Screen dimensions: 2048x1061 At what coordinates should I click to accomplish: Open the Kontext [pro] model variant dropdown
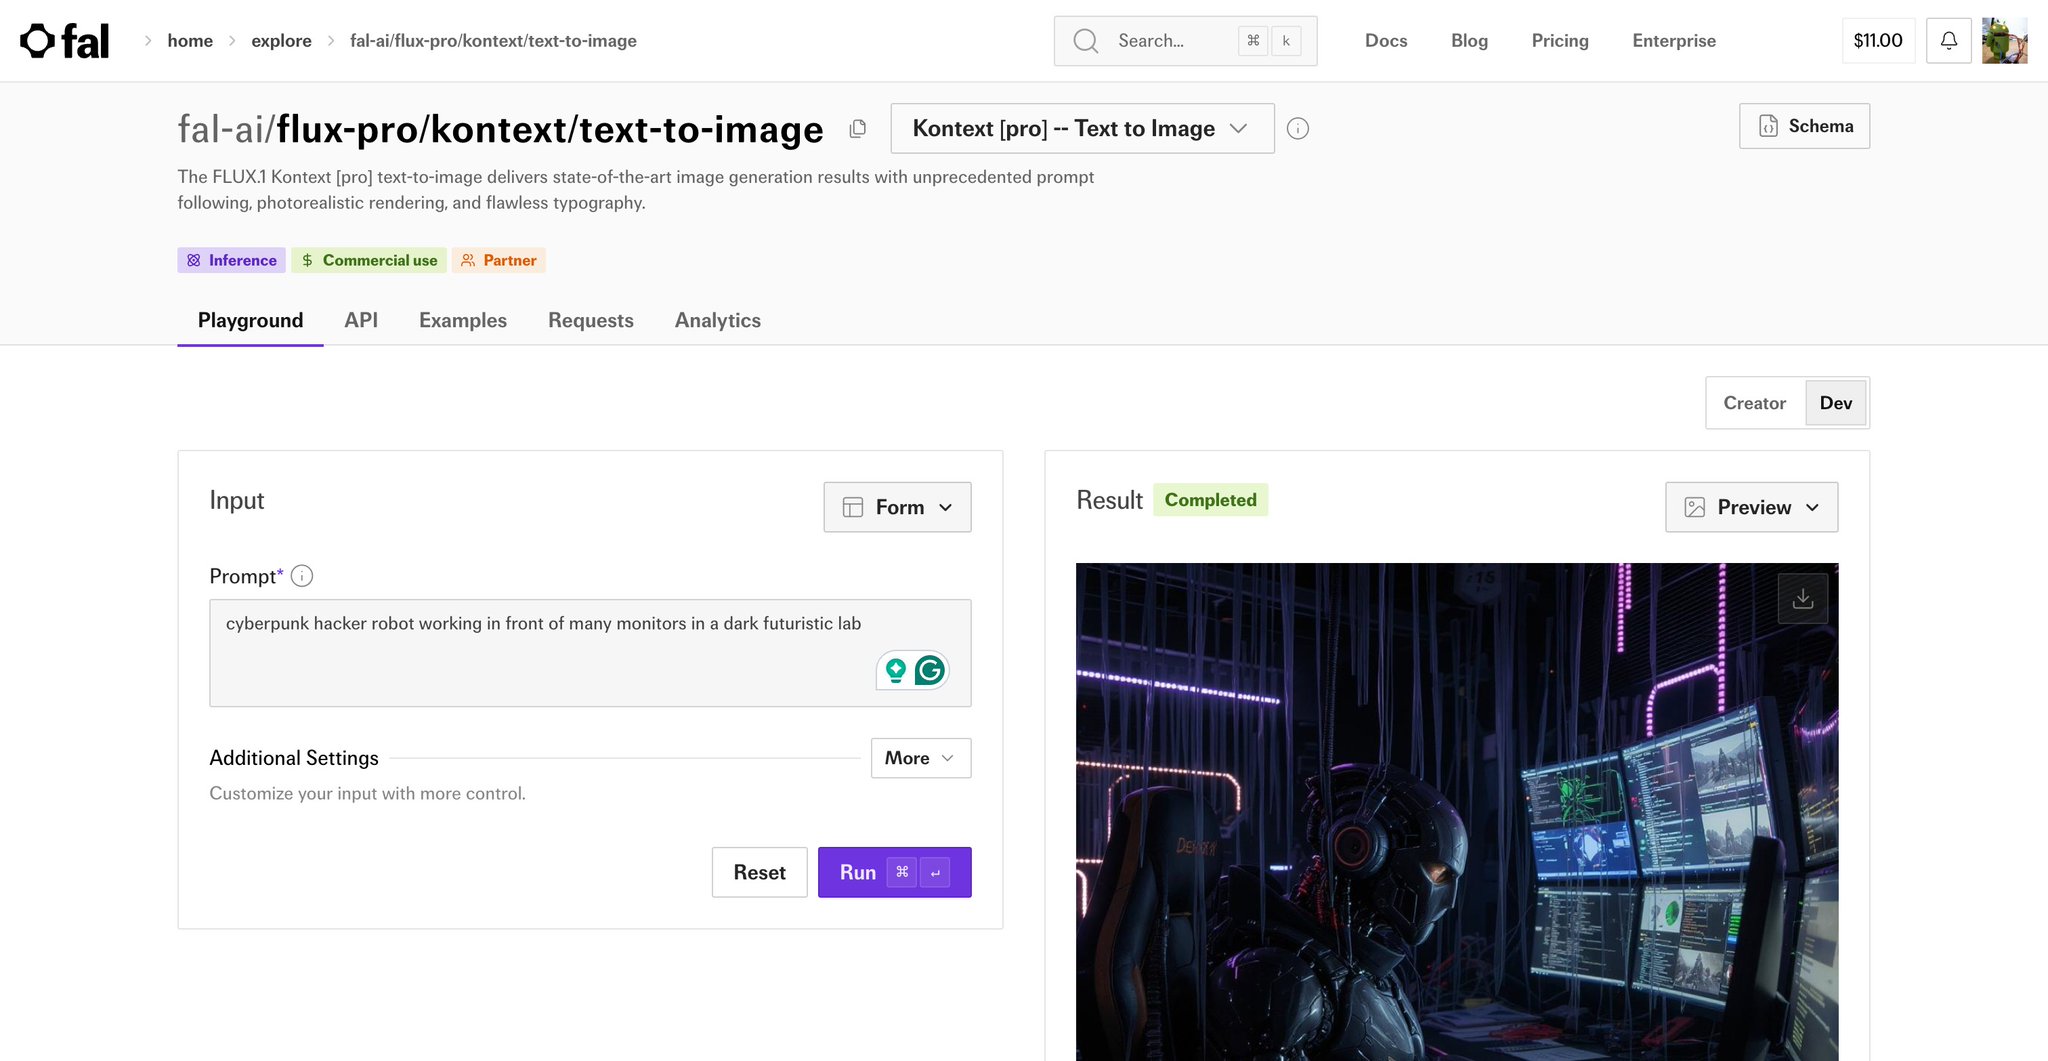(1082, 129)
